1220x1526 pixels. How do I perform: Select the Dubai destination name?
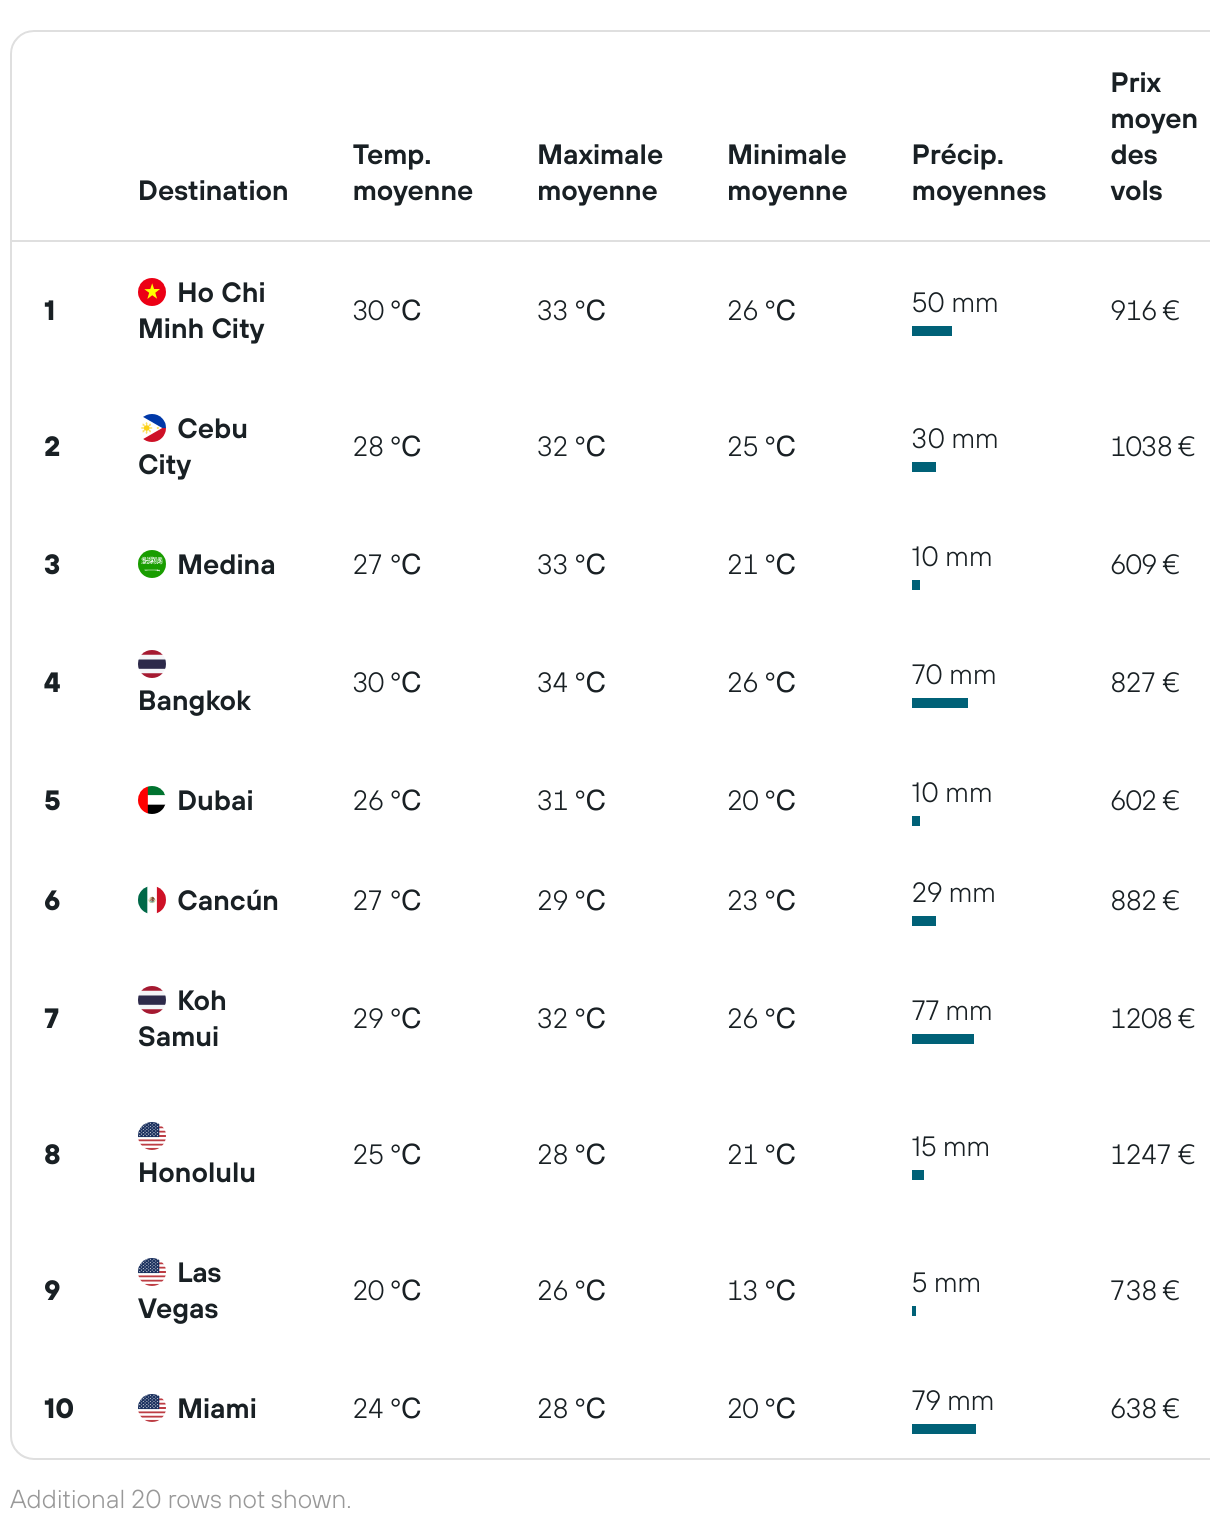point(215,800)
